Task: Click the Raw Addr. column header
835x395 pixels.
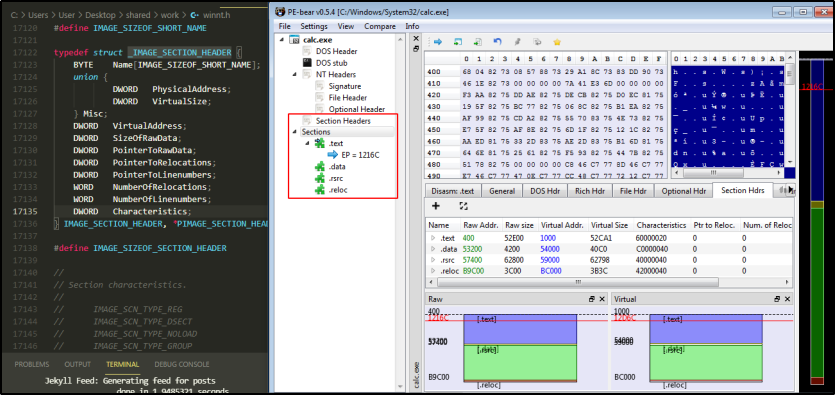Action: point(480,225)
